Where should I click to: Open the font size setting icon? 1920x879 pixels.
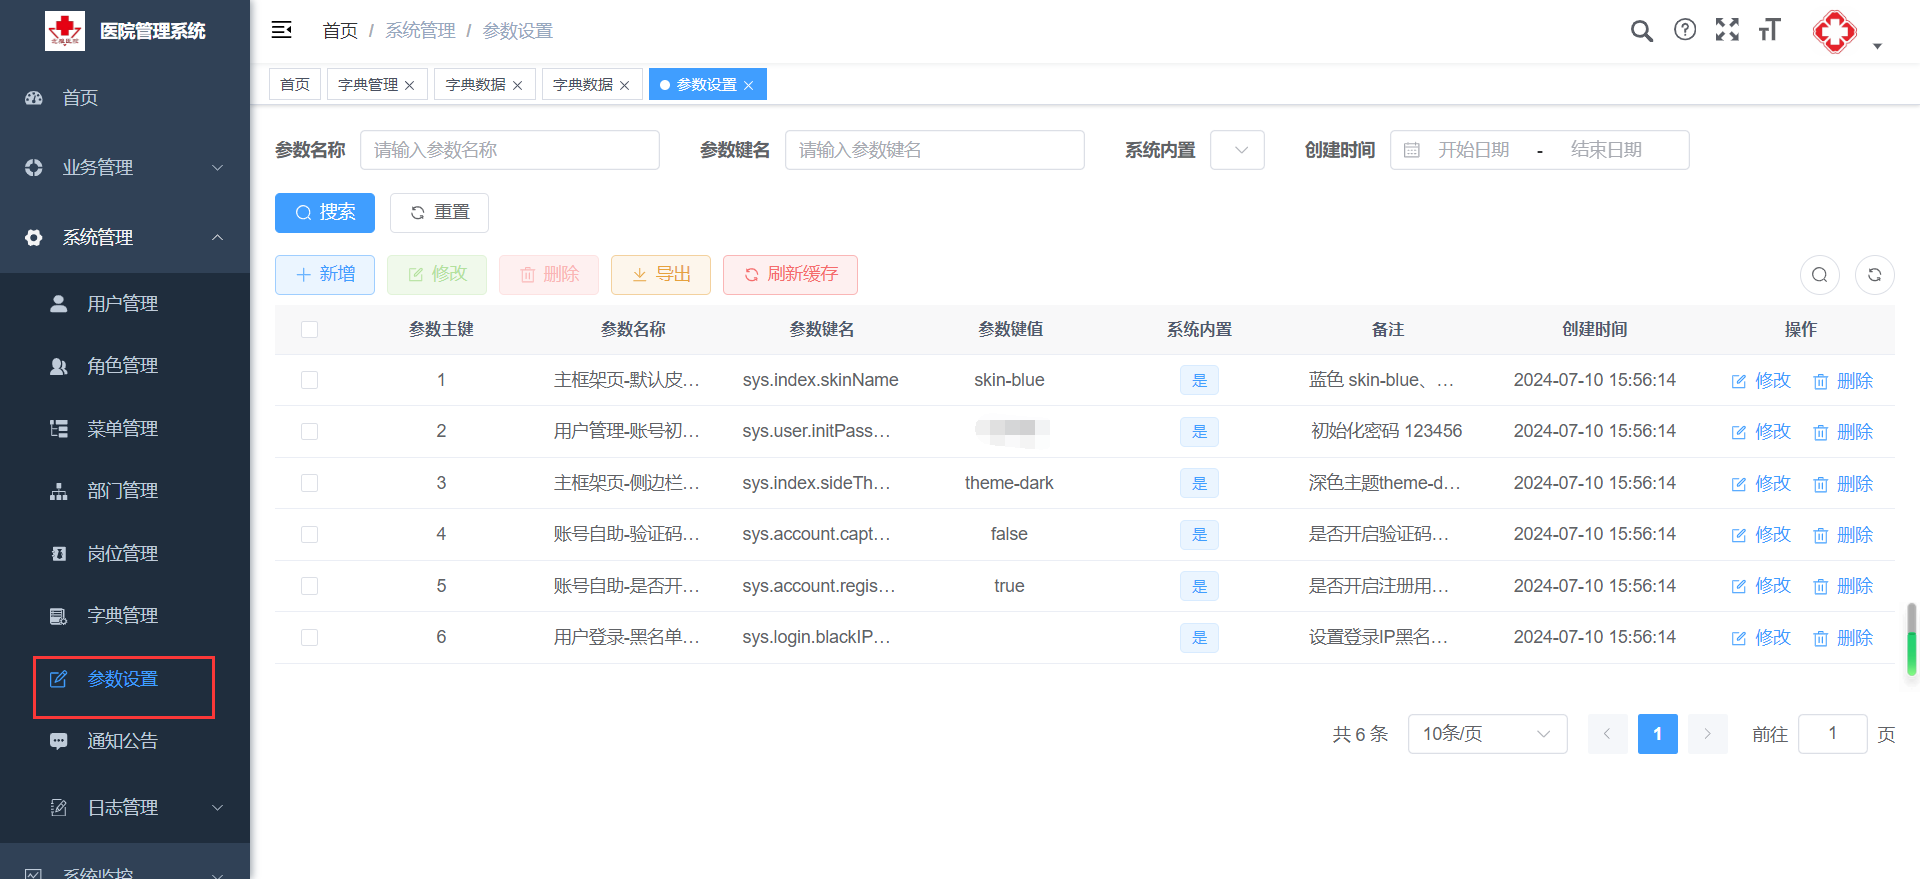point(1769,30)
